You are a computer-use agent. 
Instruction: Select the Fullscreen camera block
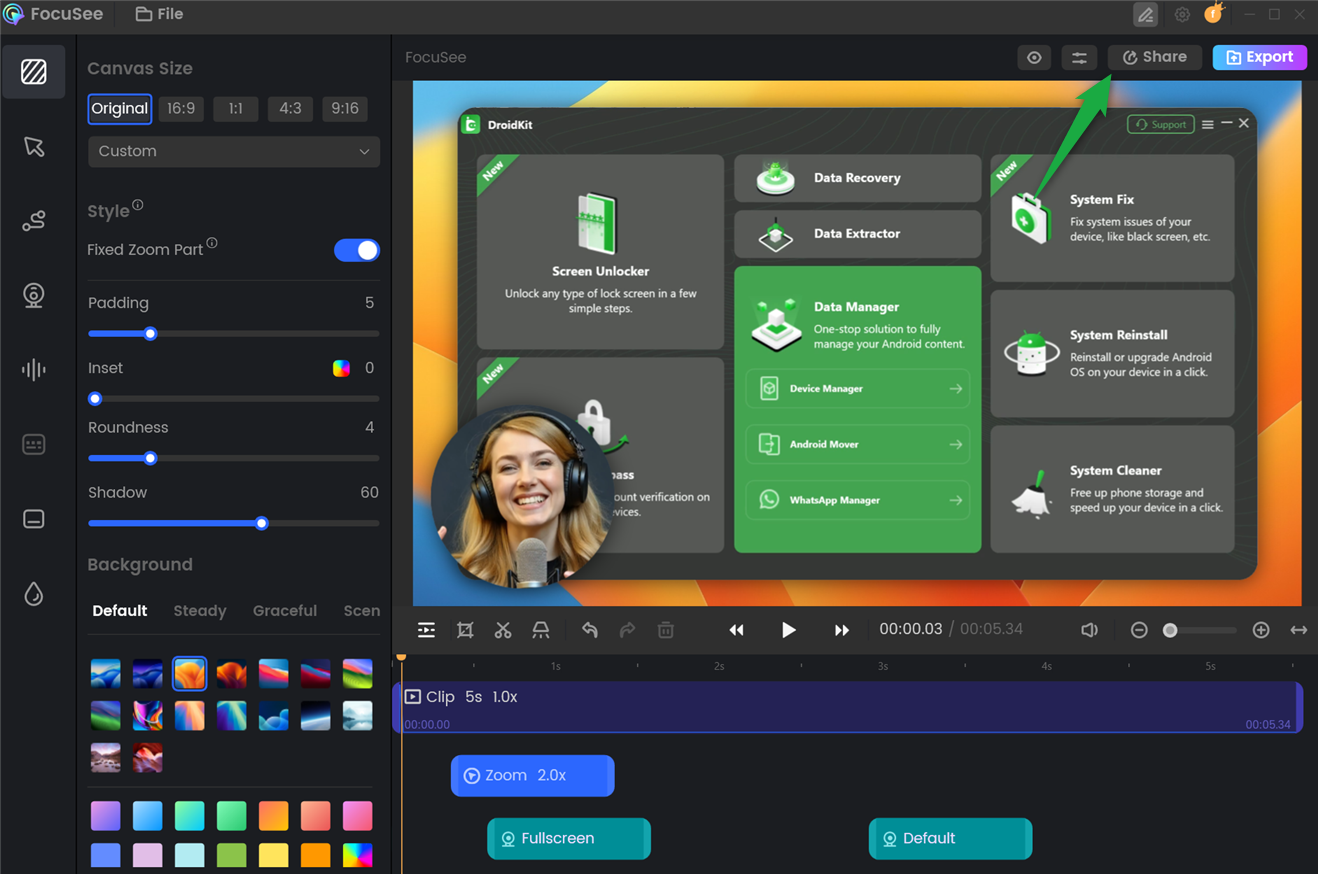(x=569, y=839)
